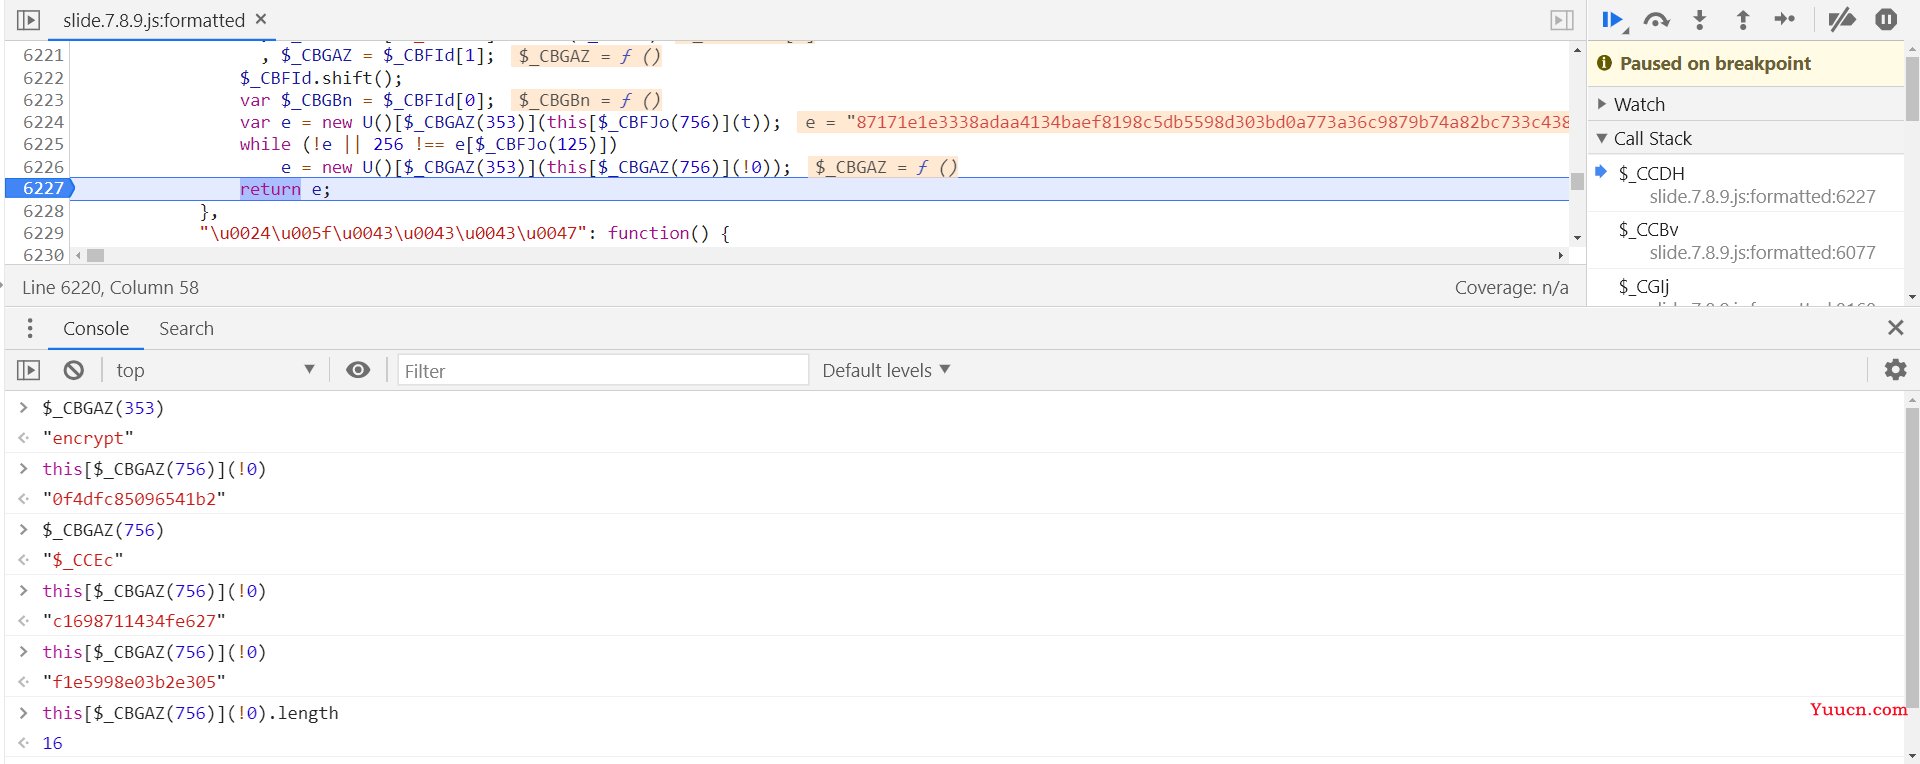The width and height of the screenshot is (1920, 764).
Task: Click line number 6227 breakpoint marker
Action: pyautogui.click(x=41, y=188)
